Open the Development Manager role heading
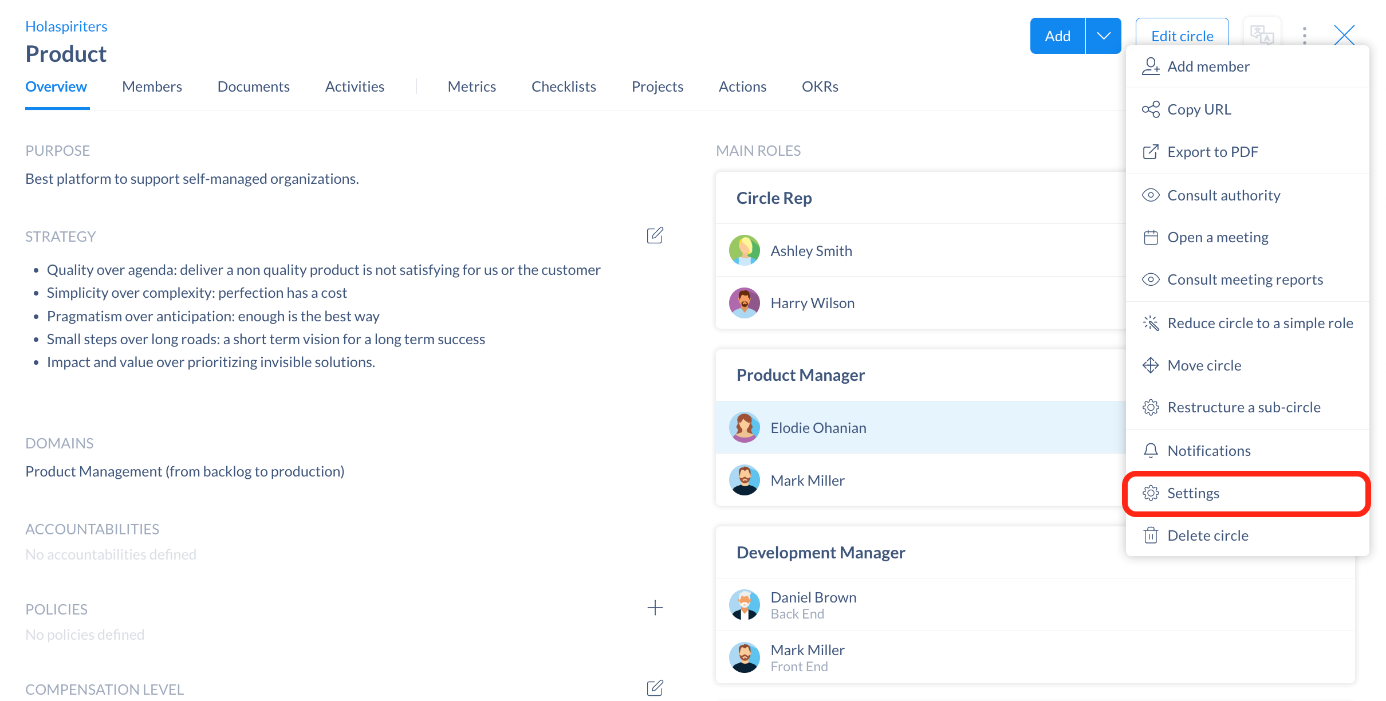1386x701 pixels. tap(820, 552)
